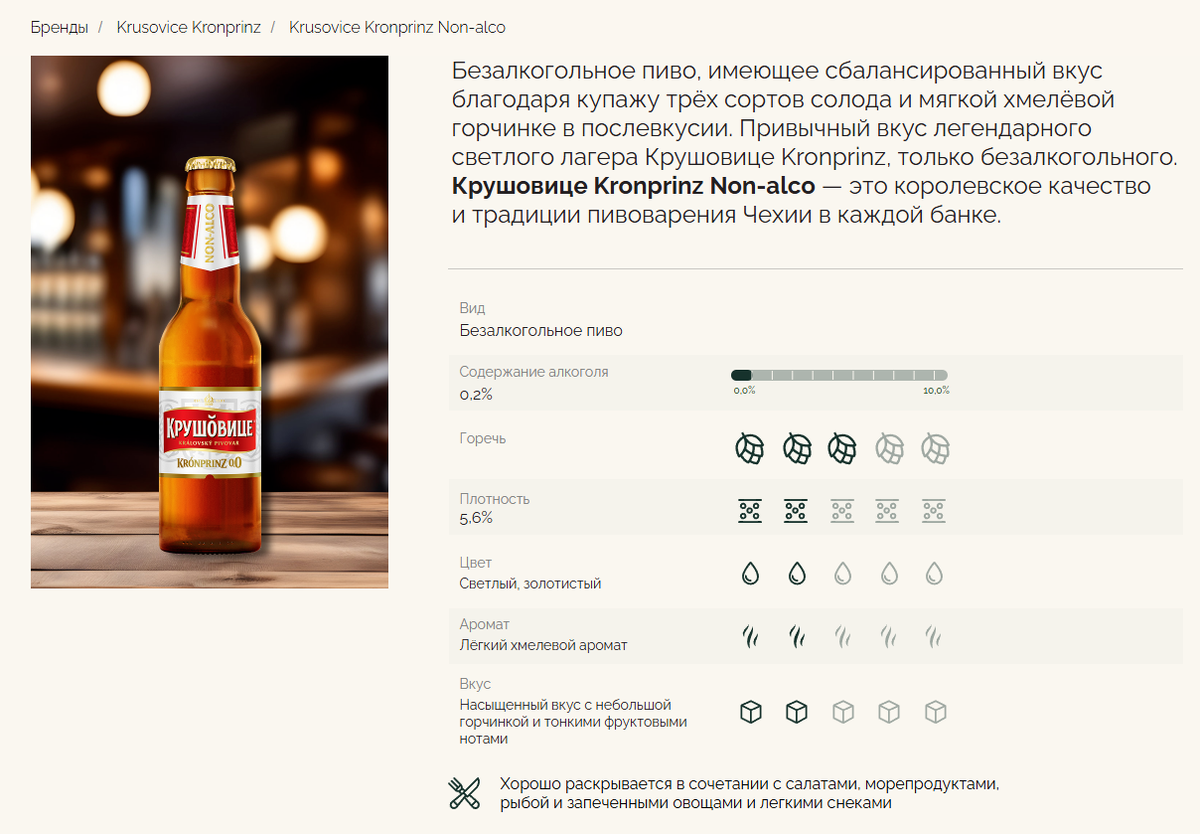Click the fourth hop icon in Горечь row
The height and width of the screenshot is (834, 1200).
889,449
